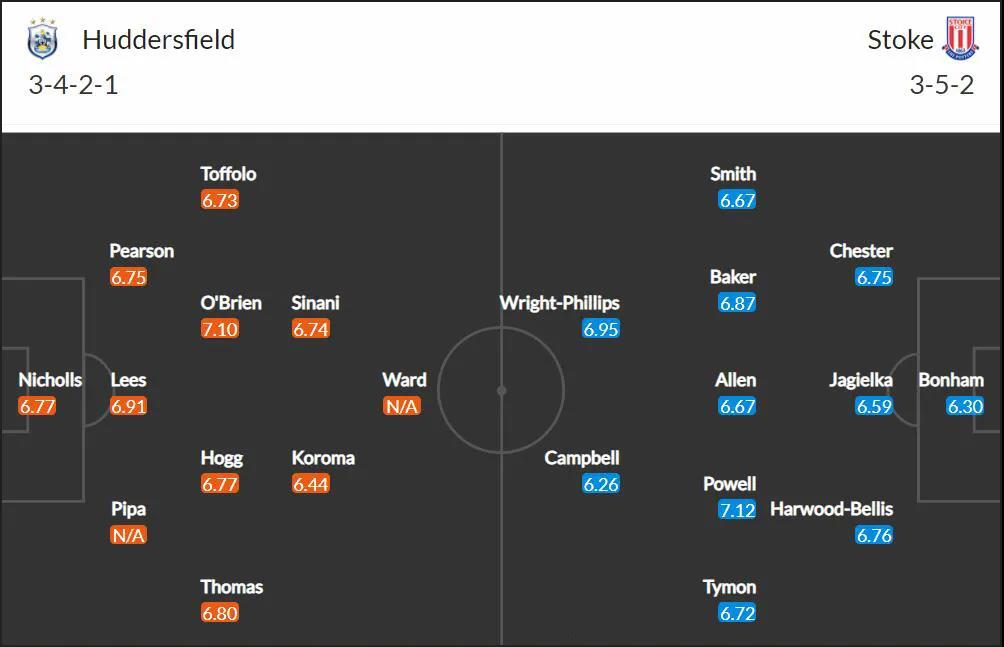This screenshot has height=647, width=1004.
Task: Open the Huddersfield team name link
Action: [x=159, y=40]
